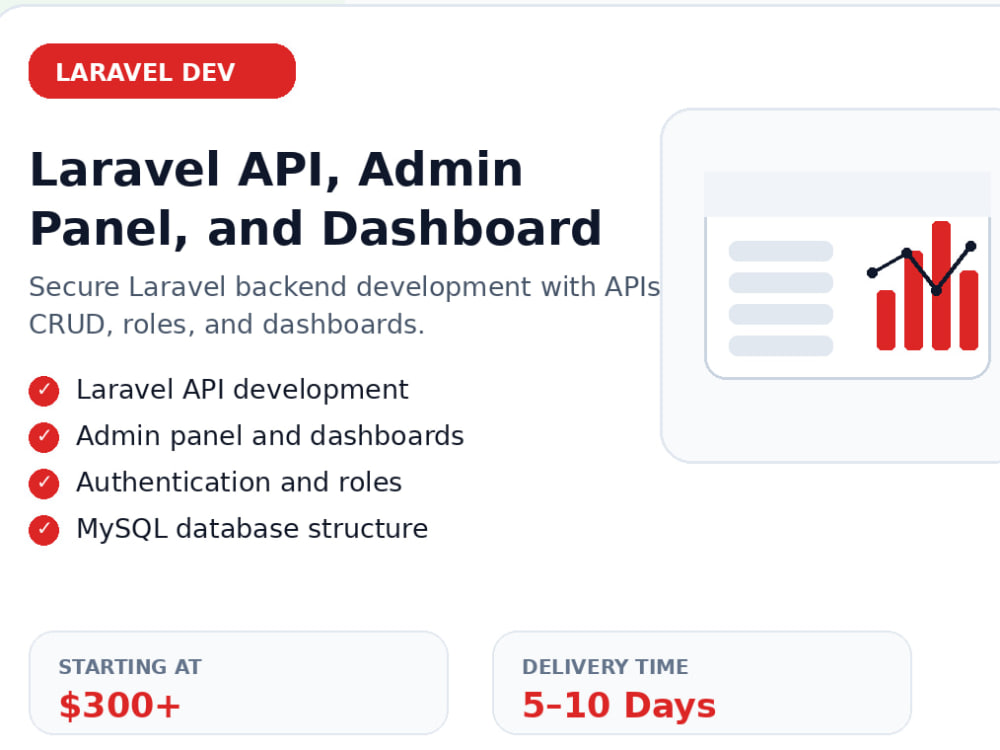Click the check icon beside Laravel API development
The image size is (1000, 750).
pyautogui.click(x=44, y=391)
